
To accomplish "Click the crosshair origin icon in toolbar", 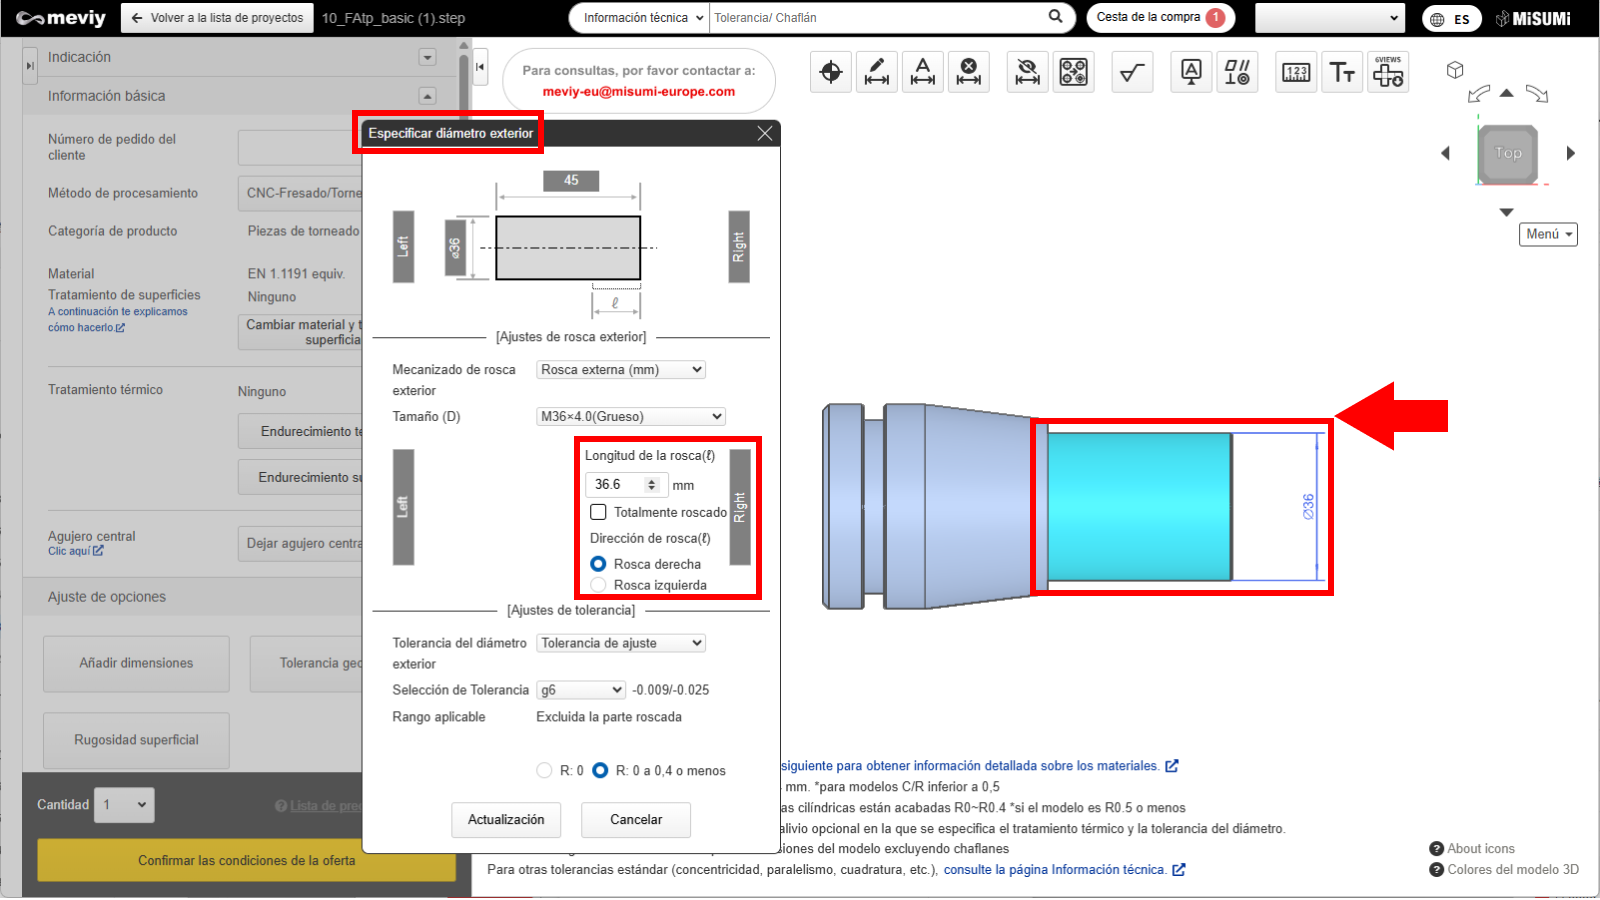I will pyautogui.click(x=831, y=72).
